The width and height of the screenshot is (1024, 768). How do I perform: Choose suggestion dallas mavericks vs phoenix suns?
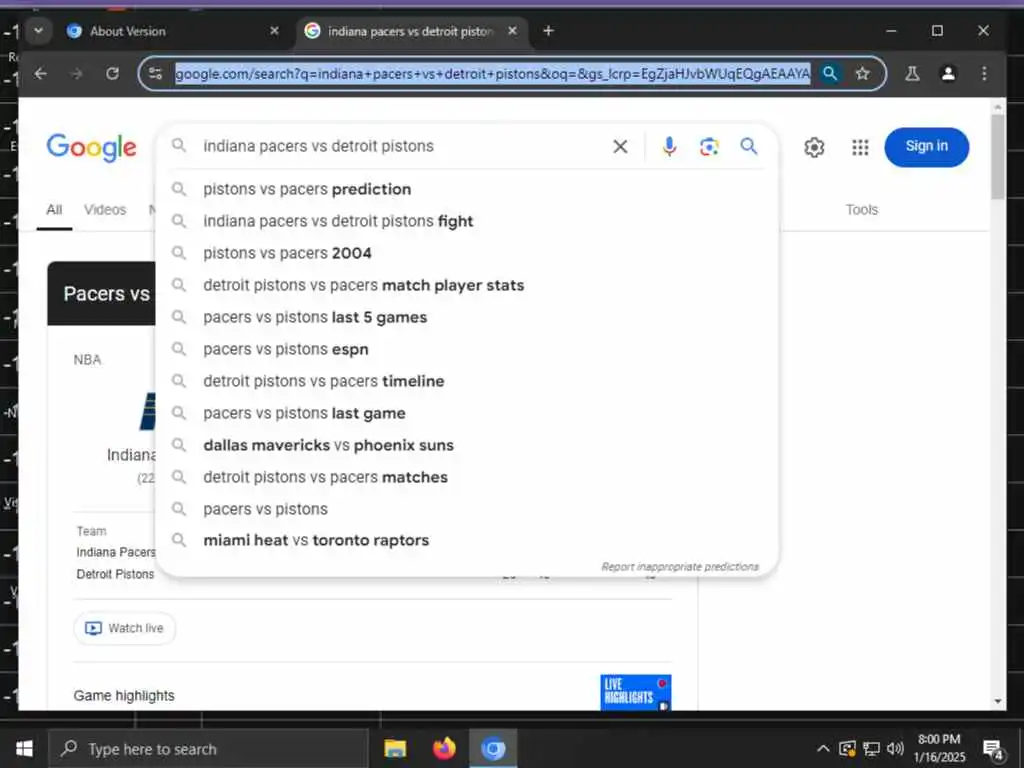click(x=467, y=445)
